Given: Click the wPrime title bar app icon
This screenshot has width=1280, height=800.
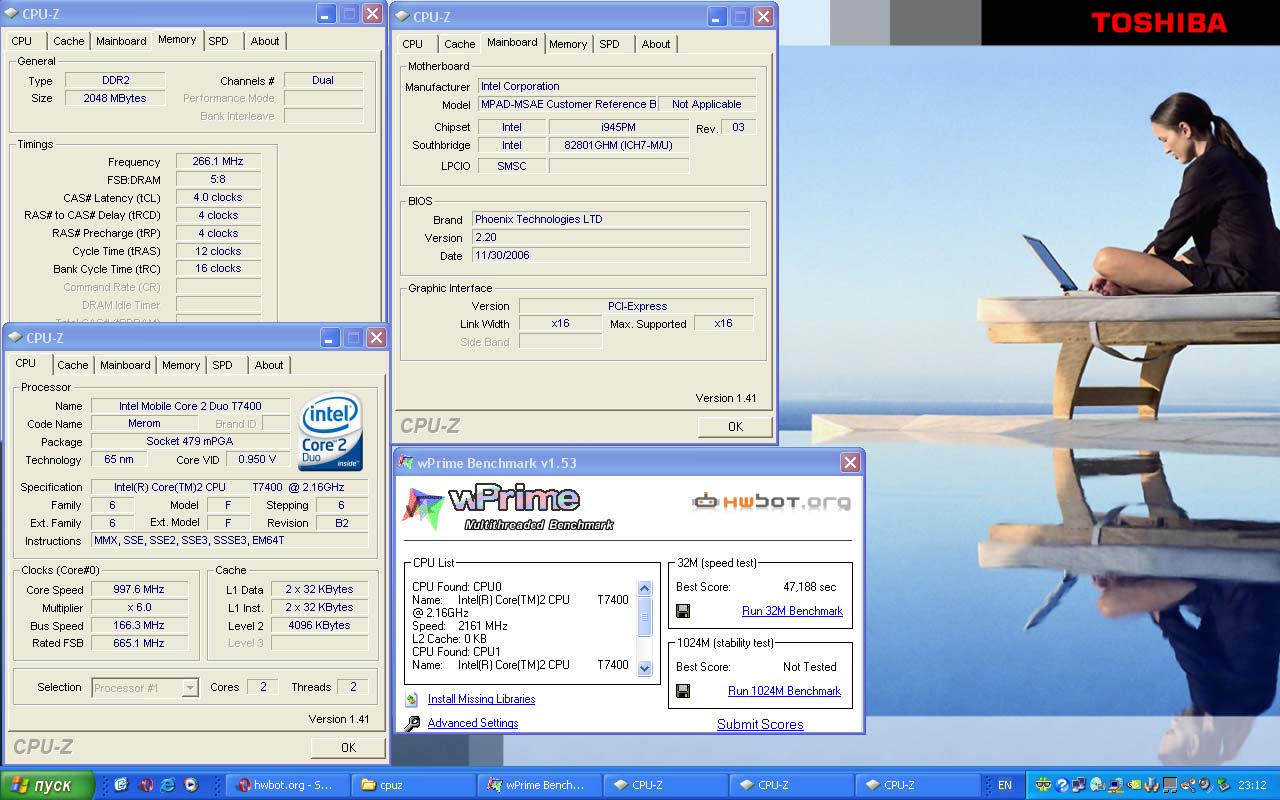Looking at the screenshot, I should coord(405,462).
